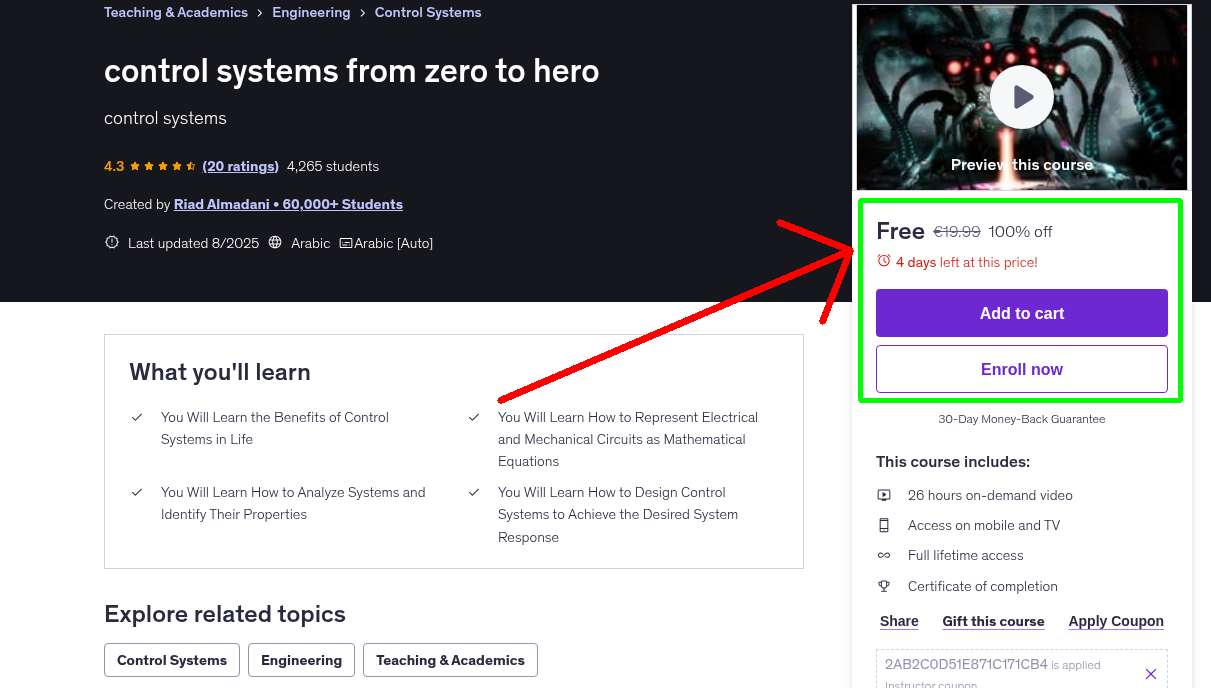The width and height of the screenshot is (1211, 688).
Task: Click the infinity lifetime access icon
Action: pyautogui.click(x=884, y=555)
